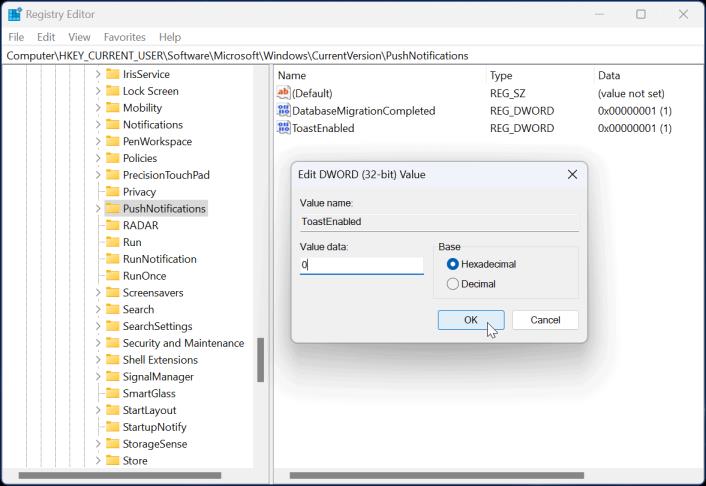The height and width of the screenshot is (486, 706).
Task: Select the SignalManager key label
Action: tap(158, 377)
